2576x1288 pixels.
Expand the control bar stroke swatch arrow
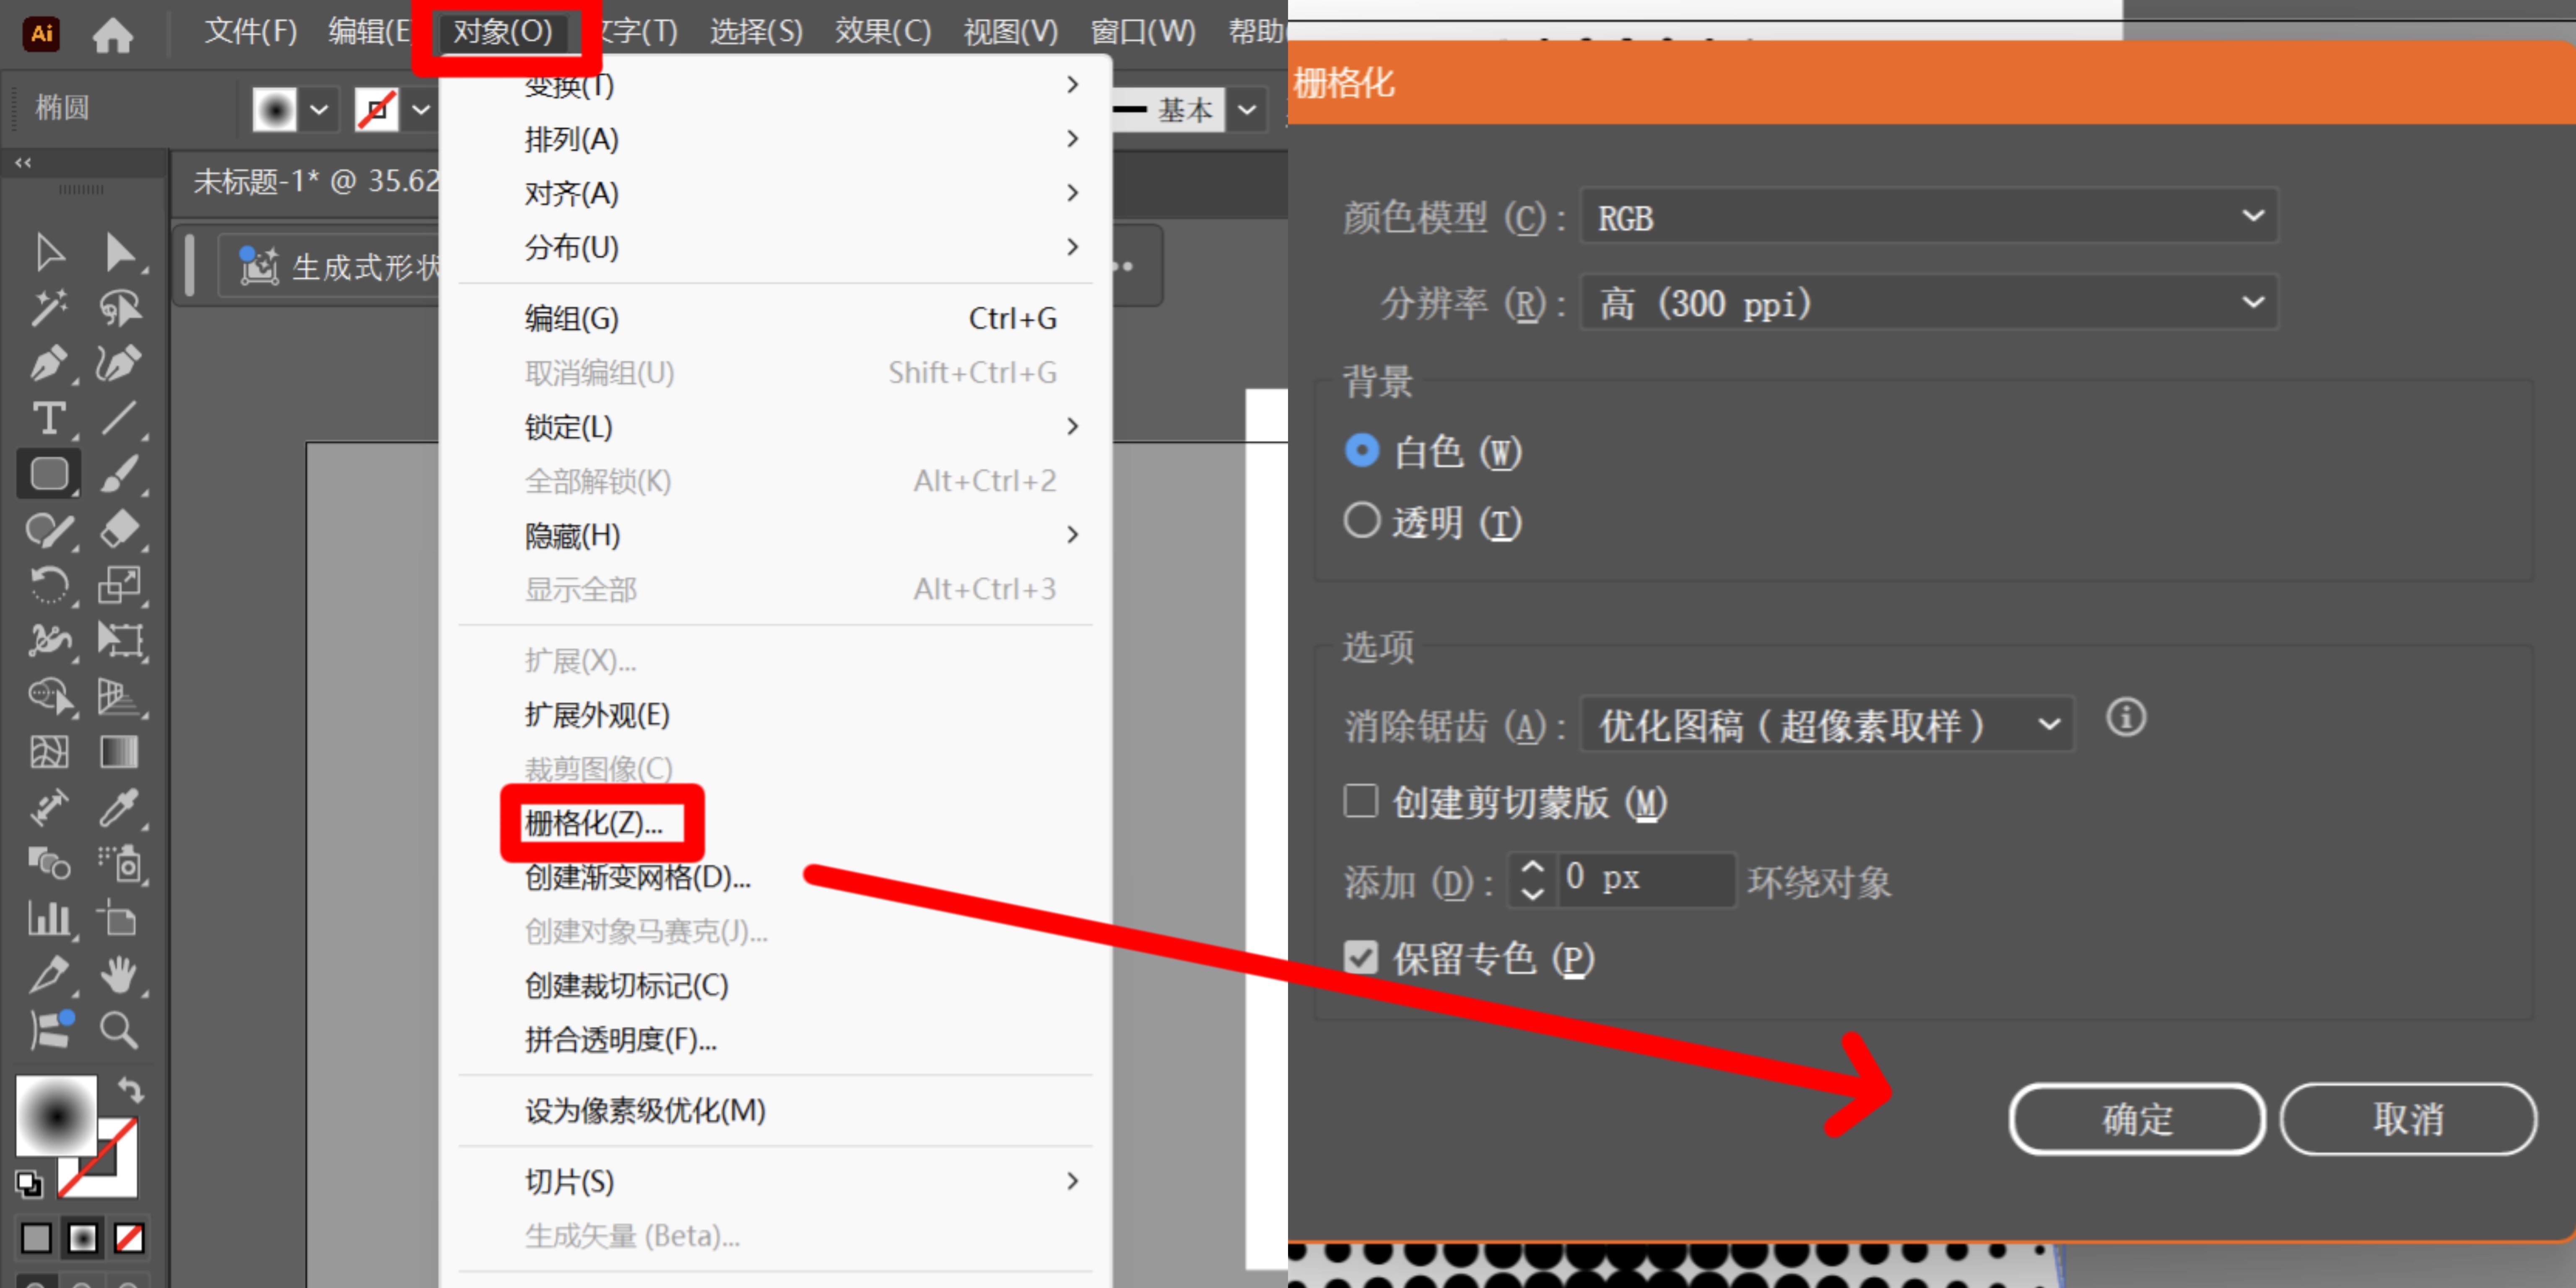click(x=421, y=109)
